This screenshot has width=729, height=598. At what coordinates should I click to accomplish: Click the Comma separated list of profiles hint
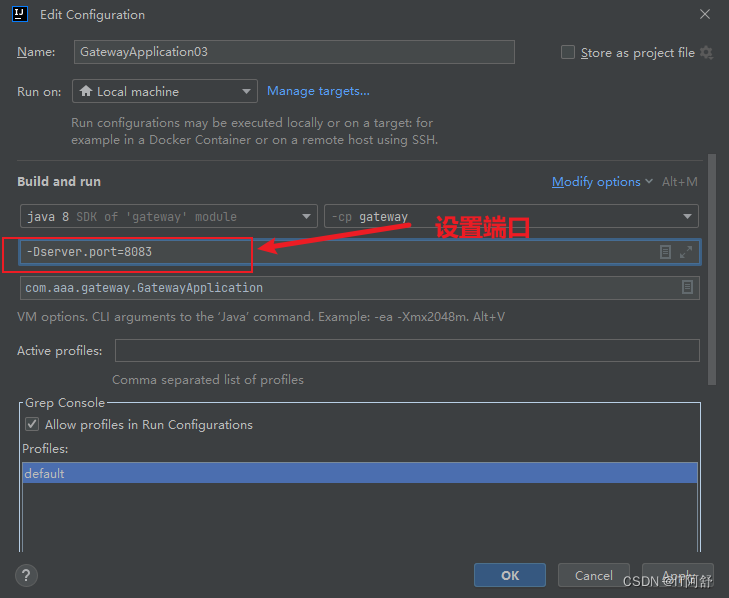[x=208, y=380]
